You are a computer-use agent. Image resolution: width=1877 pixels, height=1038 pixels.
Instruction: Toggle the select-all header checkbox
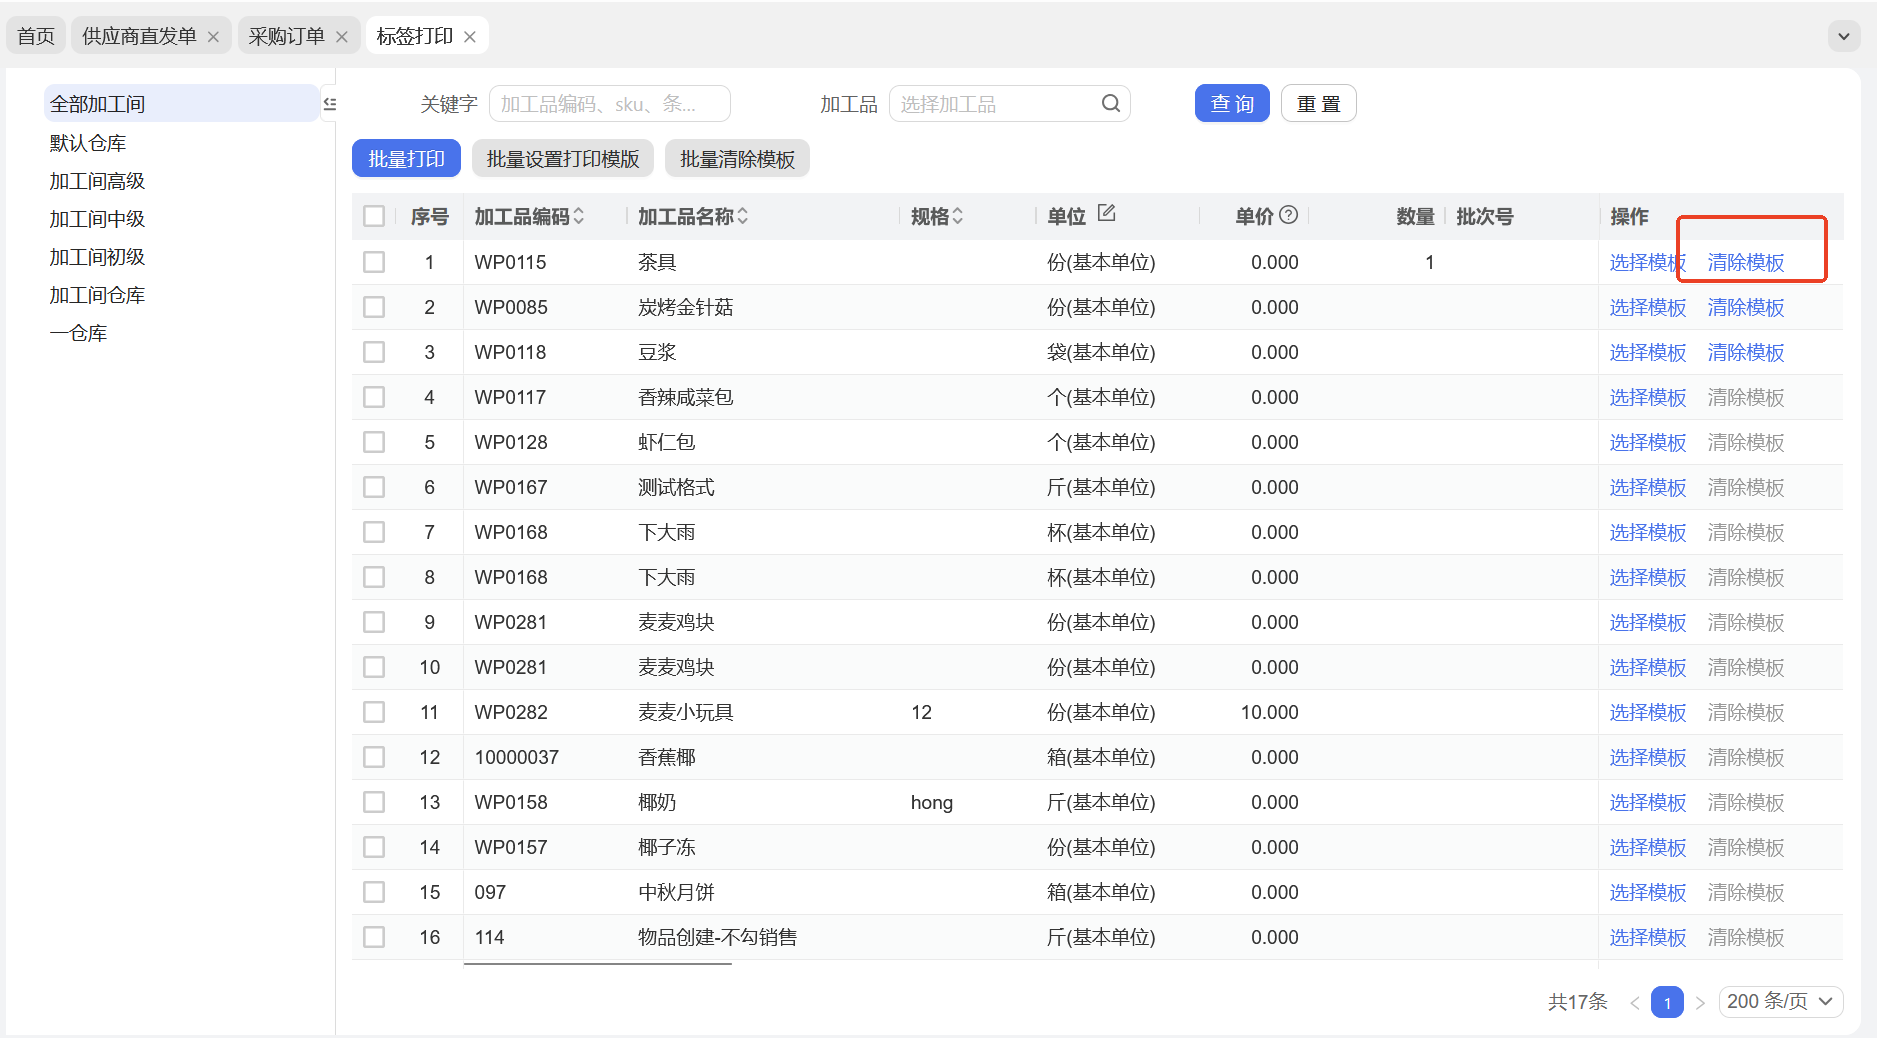coord(374,216)
